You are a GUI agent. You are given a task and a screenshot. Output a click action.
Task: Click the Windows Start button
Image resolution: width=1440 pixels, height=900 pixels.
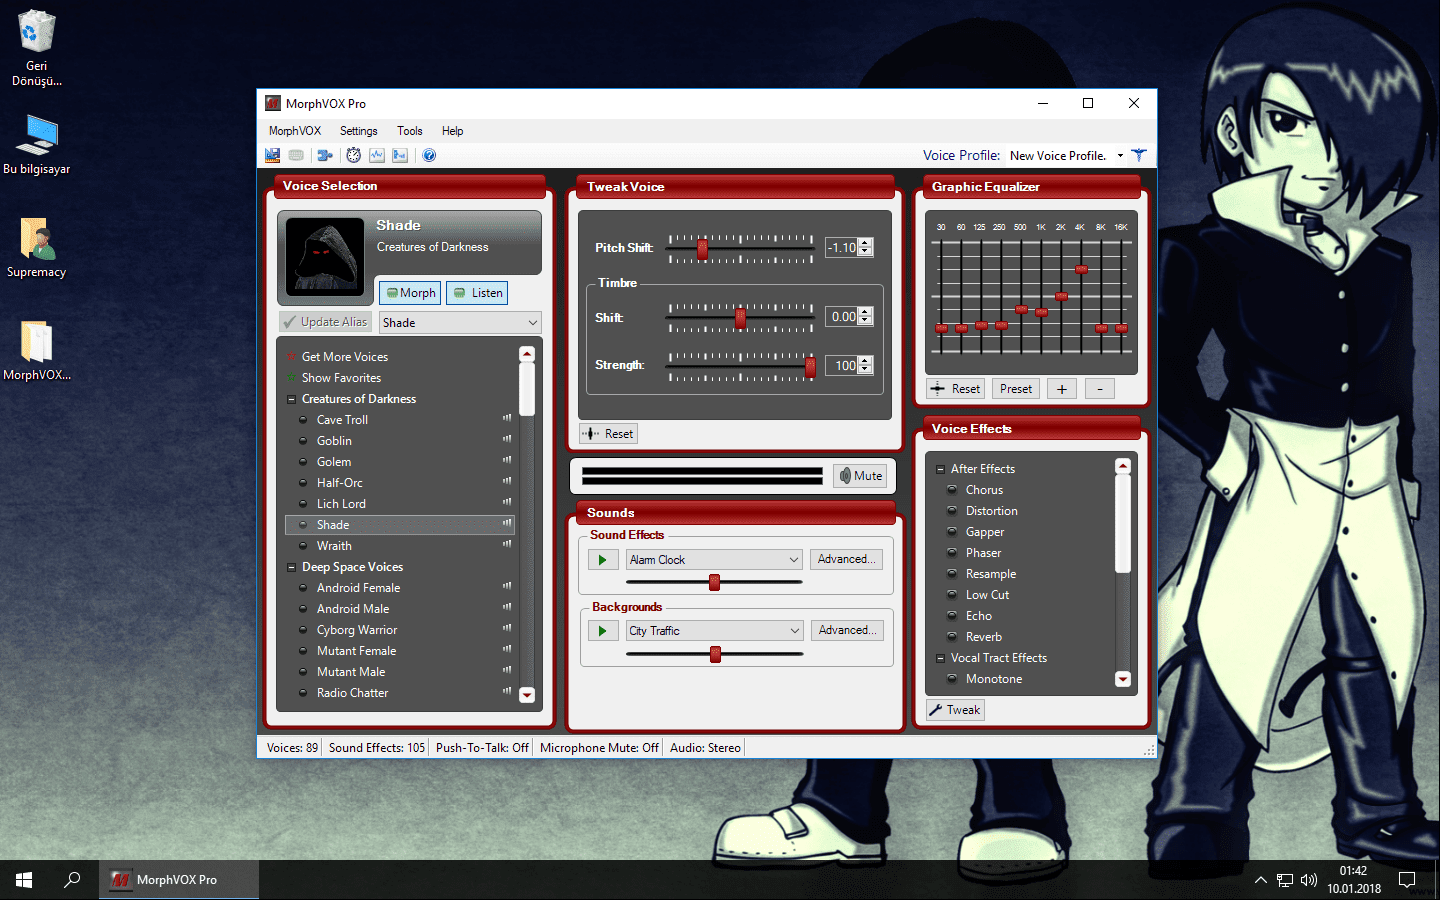24,880
